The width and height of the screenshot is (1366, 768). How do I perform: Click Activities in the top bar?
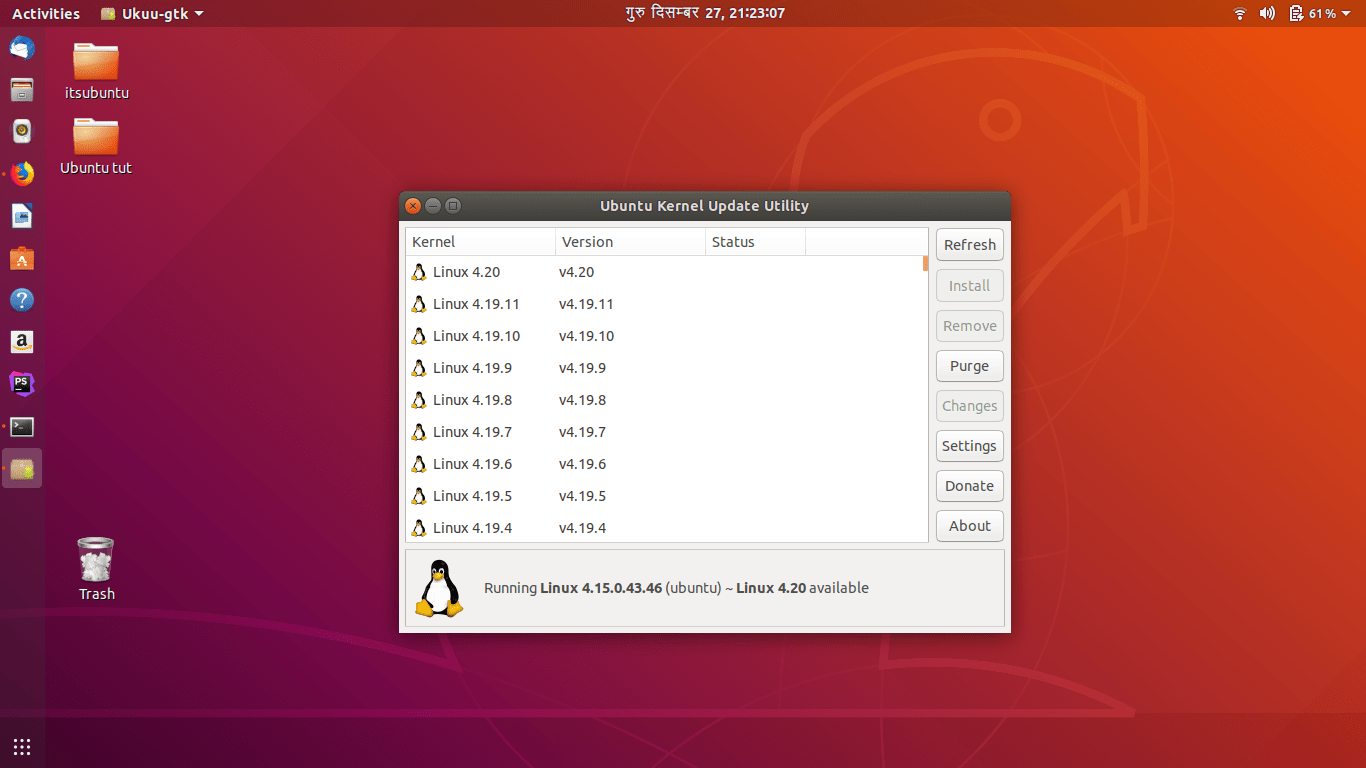point(45,13)
